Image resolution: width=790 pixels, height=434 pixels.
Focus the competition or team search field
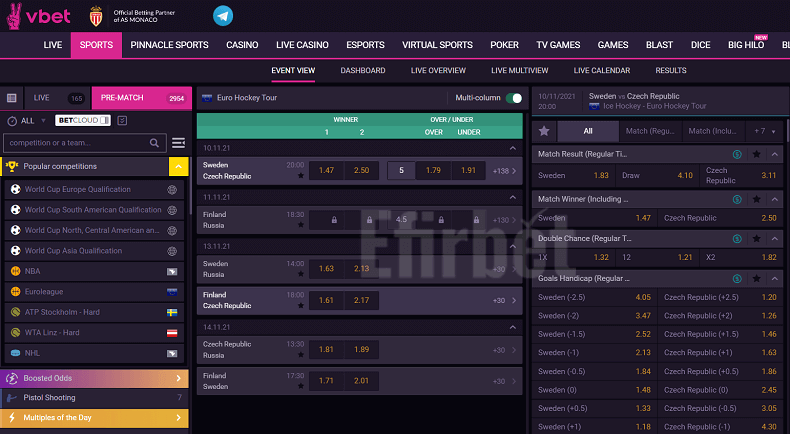[x=85, y=143]
